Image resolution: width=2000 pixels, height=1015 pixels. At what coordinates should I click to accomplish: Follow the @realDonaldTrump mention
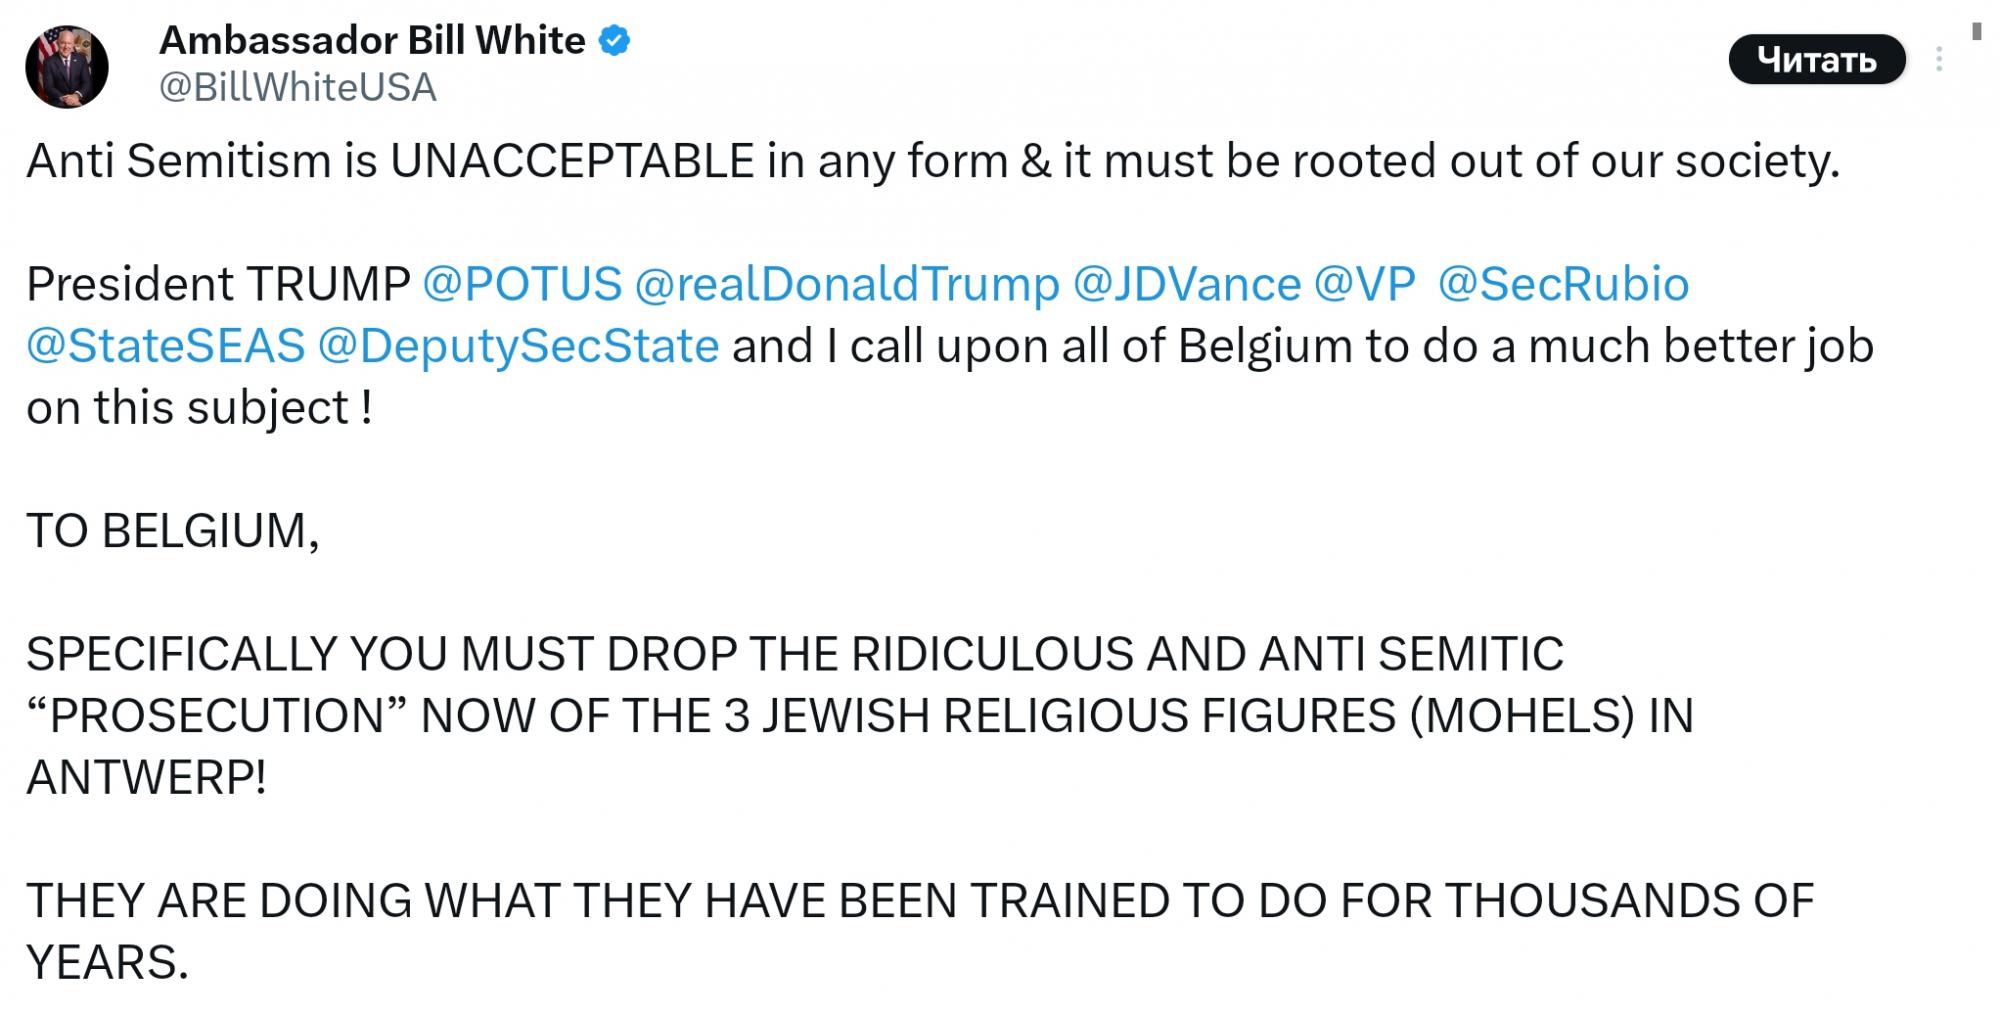pos(846,284)
